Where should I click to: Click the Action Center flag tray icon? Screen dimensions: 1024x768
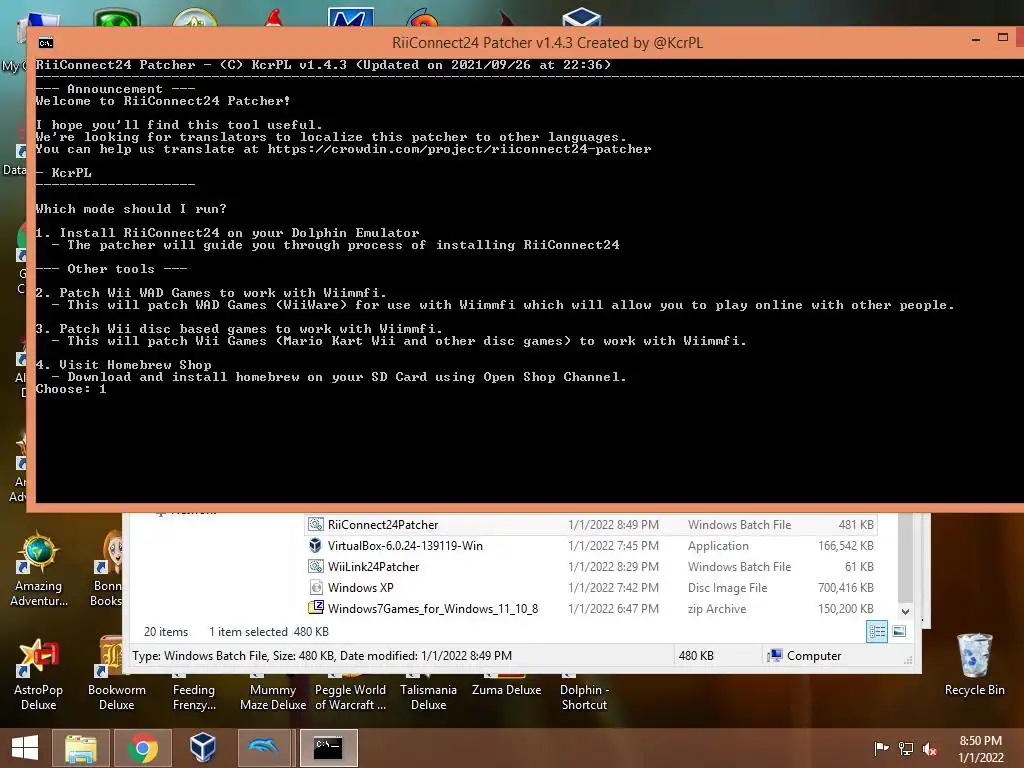[x=881, y=748]
